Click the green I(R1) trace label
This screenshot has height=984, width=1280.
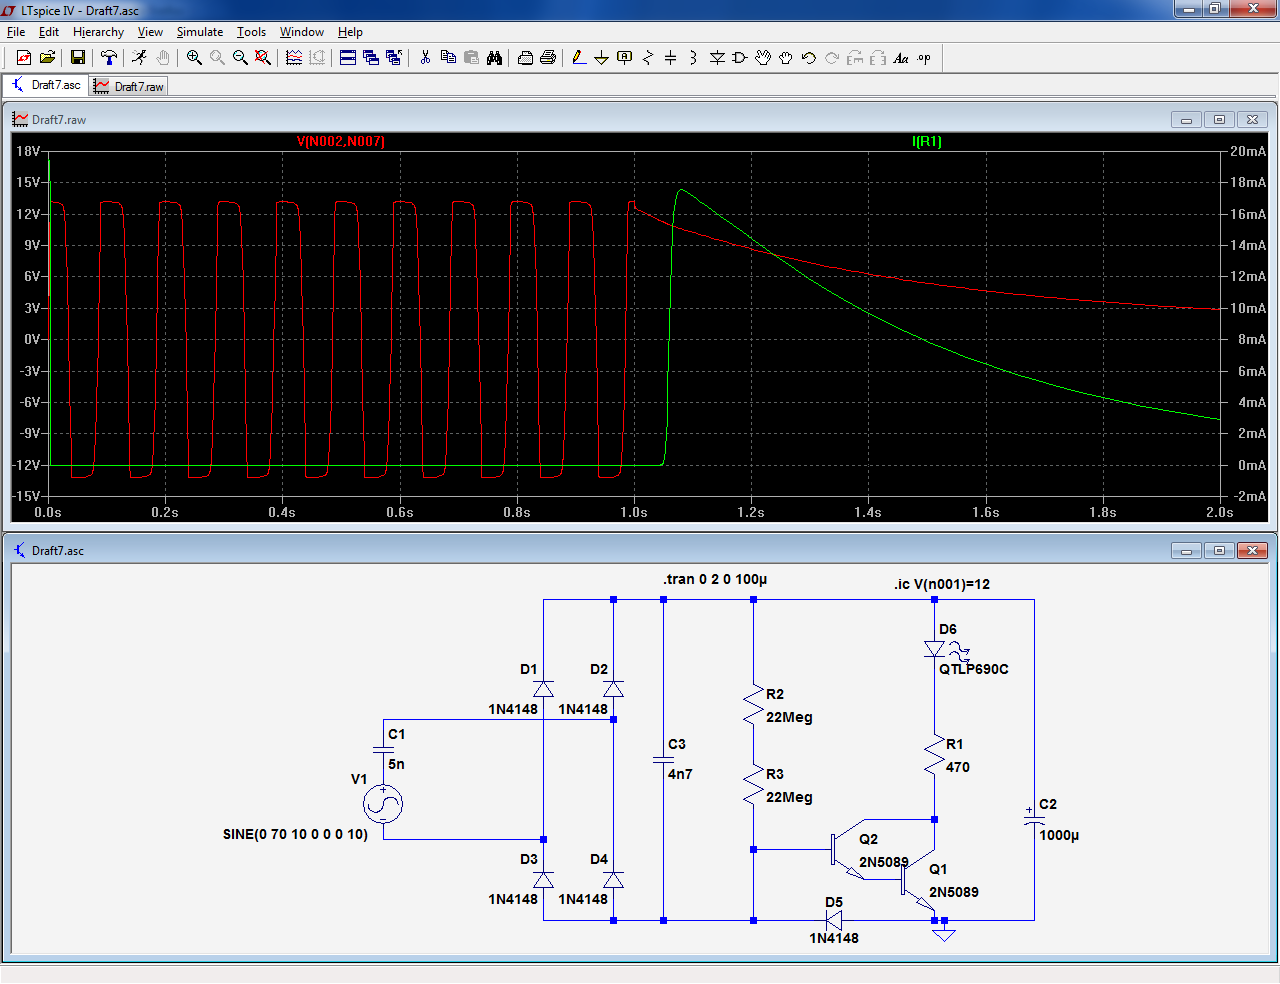[926, 142]
